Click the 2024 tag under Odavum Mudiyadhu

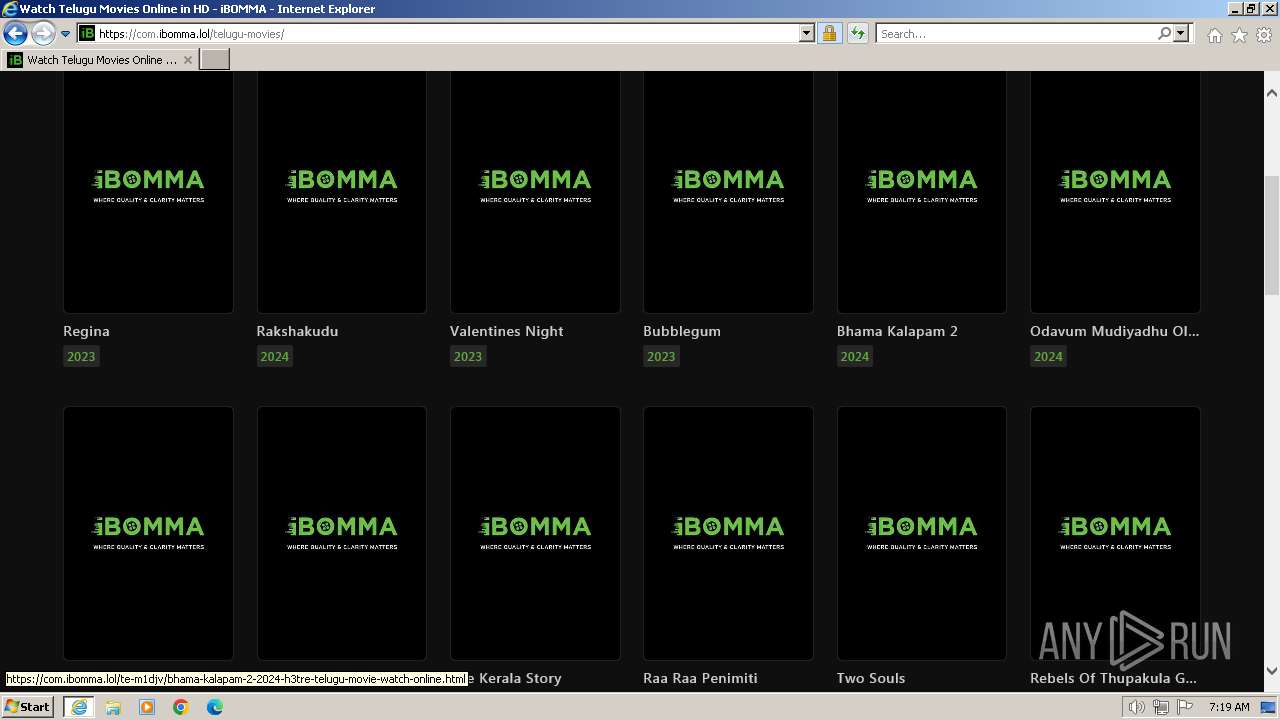(1048, 357)
